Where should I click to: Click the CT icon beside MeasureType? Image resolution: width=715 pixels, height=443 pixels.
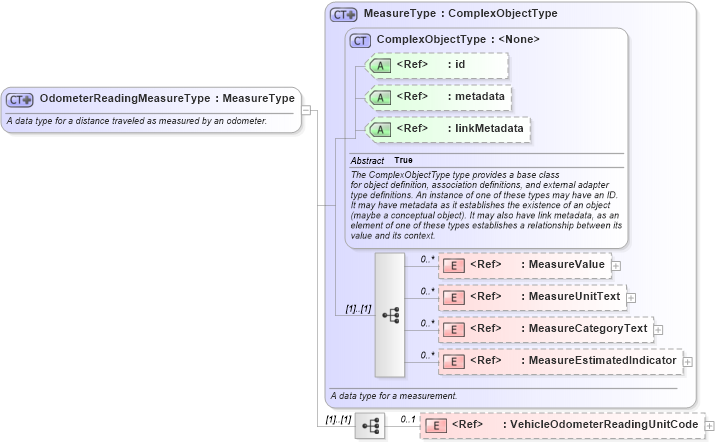pos(343,15)
